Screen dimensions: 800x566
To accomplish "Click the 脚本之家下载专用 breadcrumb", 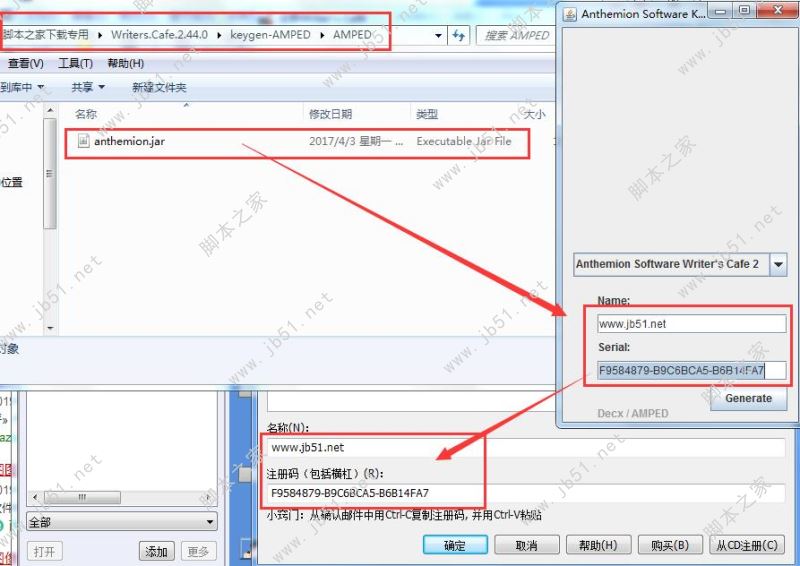I will [46, 35].
